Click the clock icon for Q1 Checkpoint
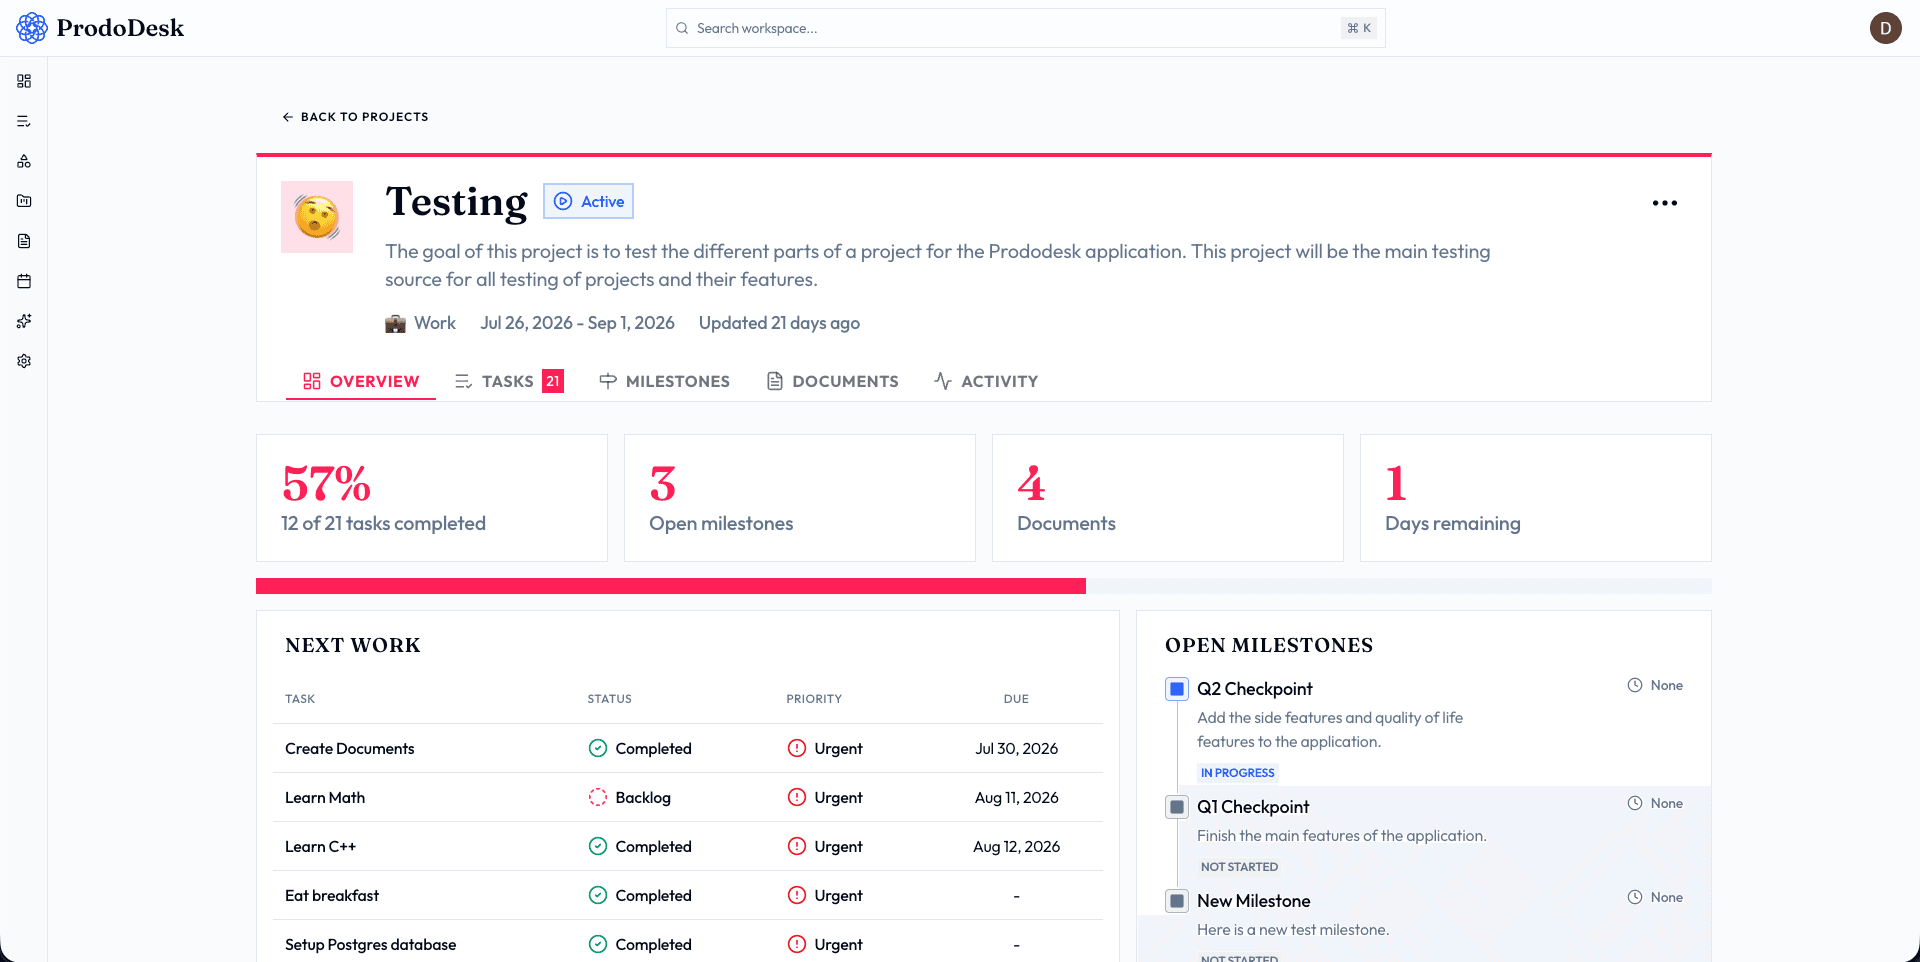The height and width of the screenshot is (962, 1920). point(1635,803)
